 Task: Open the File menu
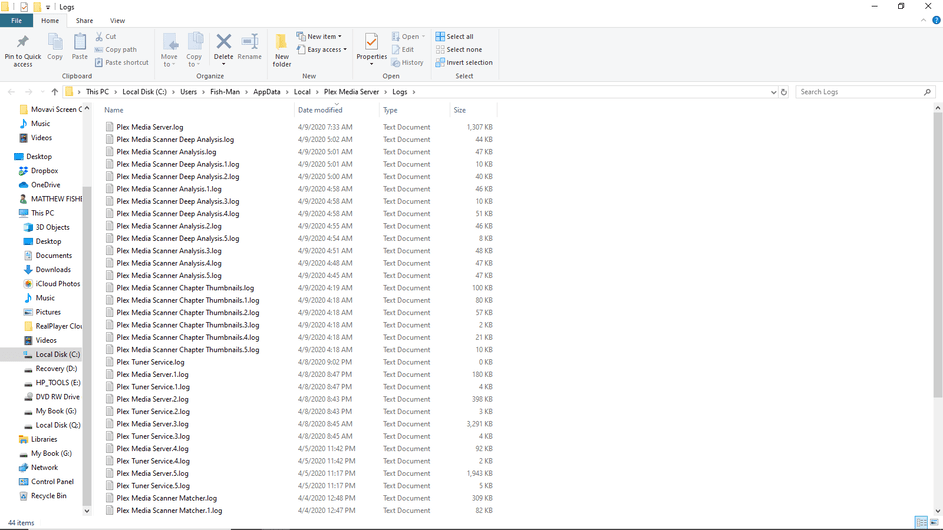click(x=16, y=20)
